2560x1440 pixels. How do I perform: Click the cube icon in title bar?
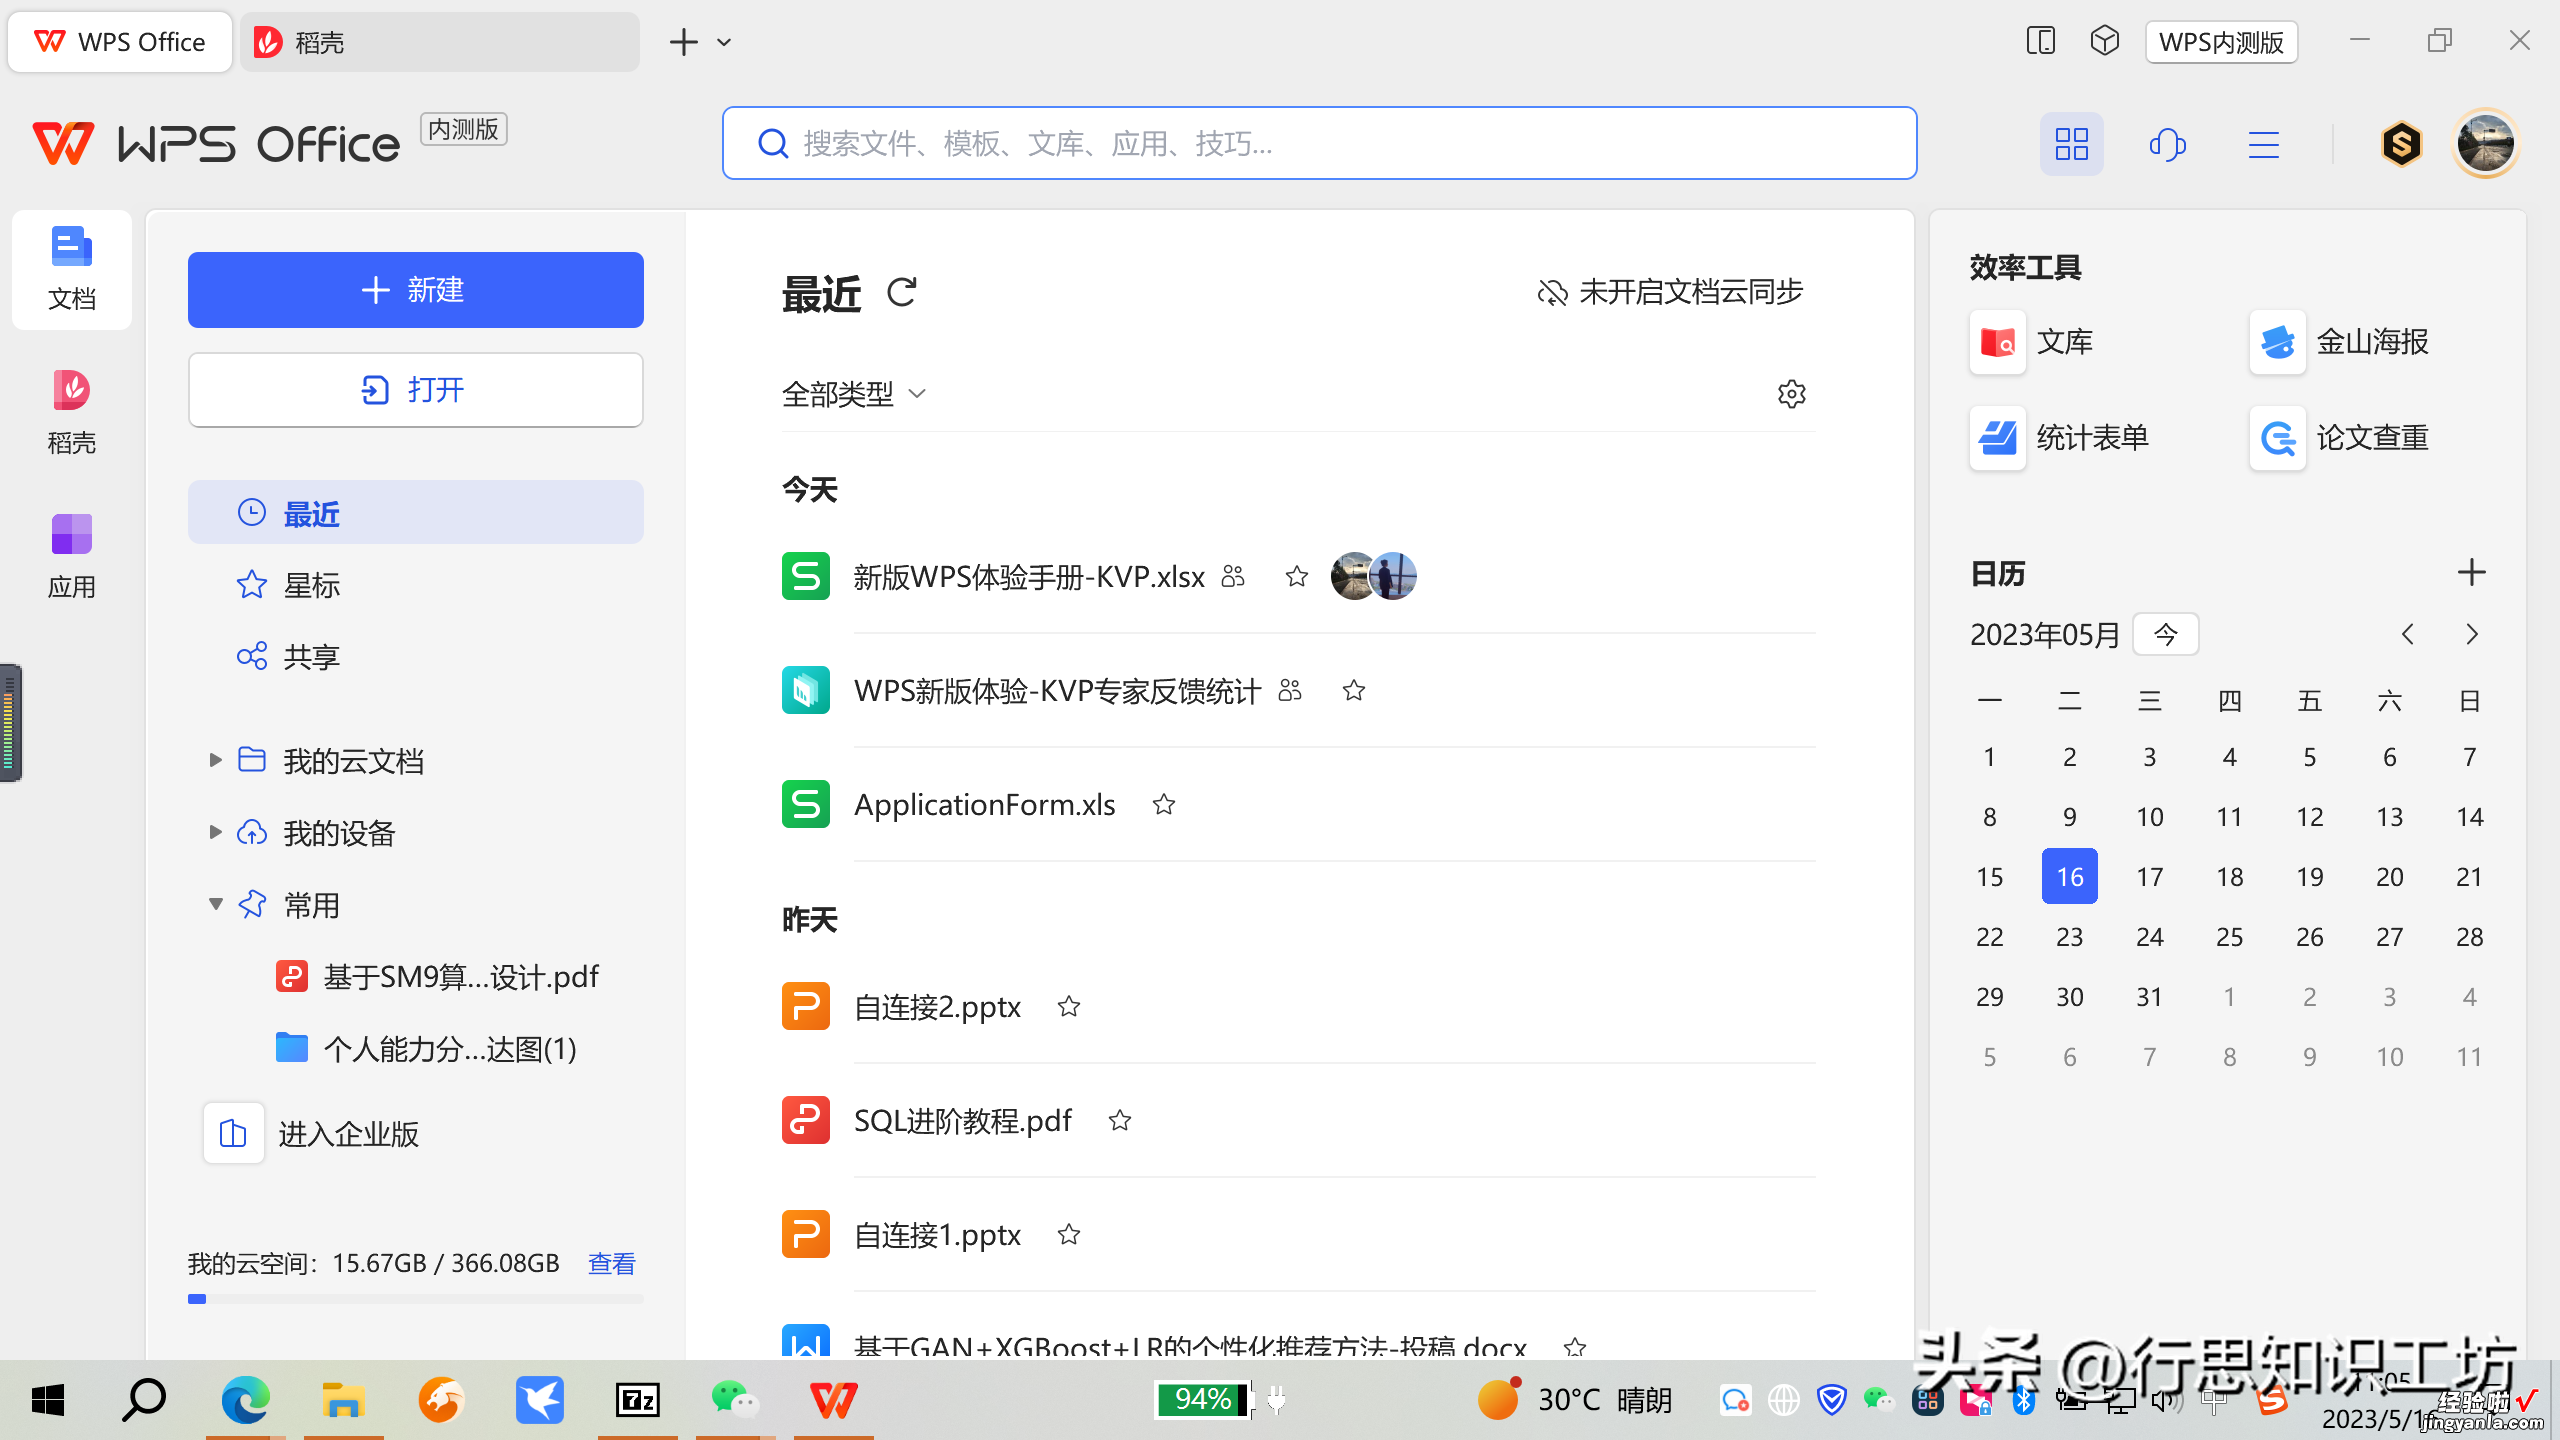(x=2105, y=41)
